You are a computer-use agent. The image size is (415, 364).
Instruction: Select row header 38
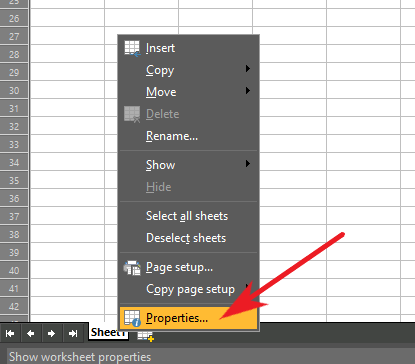(14, 234)
